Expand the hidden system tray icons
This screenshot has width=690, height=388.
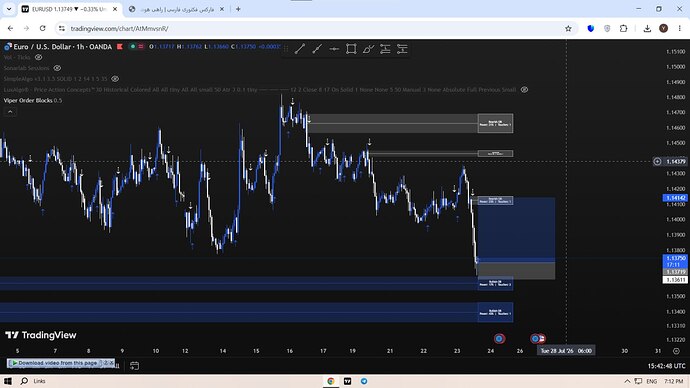[x=627, y=381]
